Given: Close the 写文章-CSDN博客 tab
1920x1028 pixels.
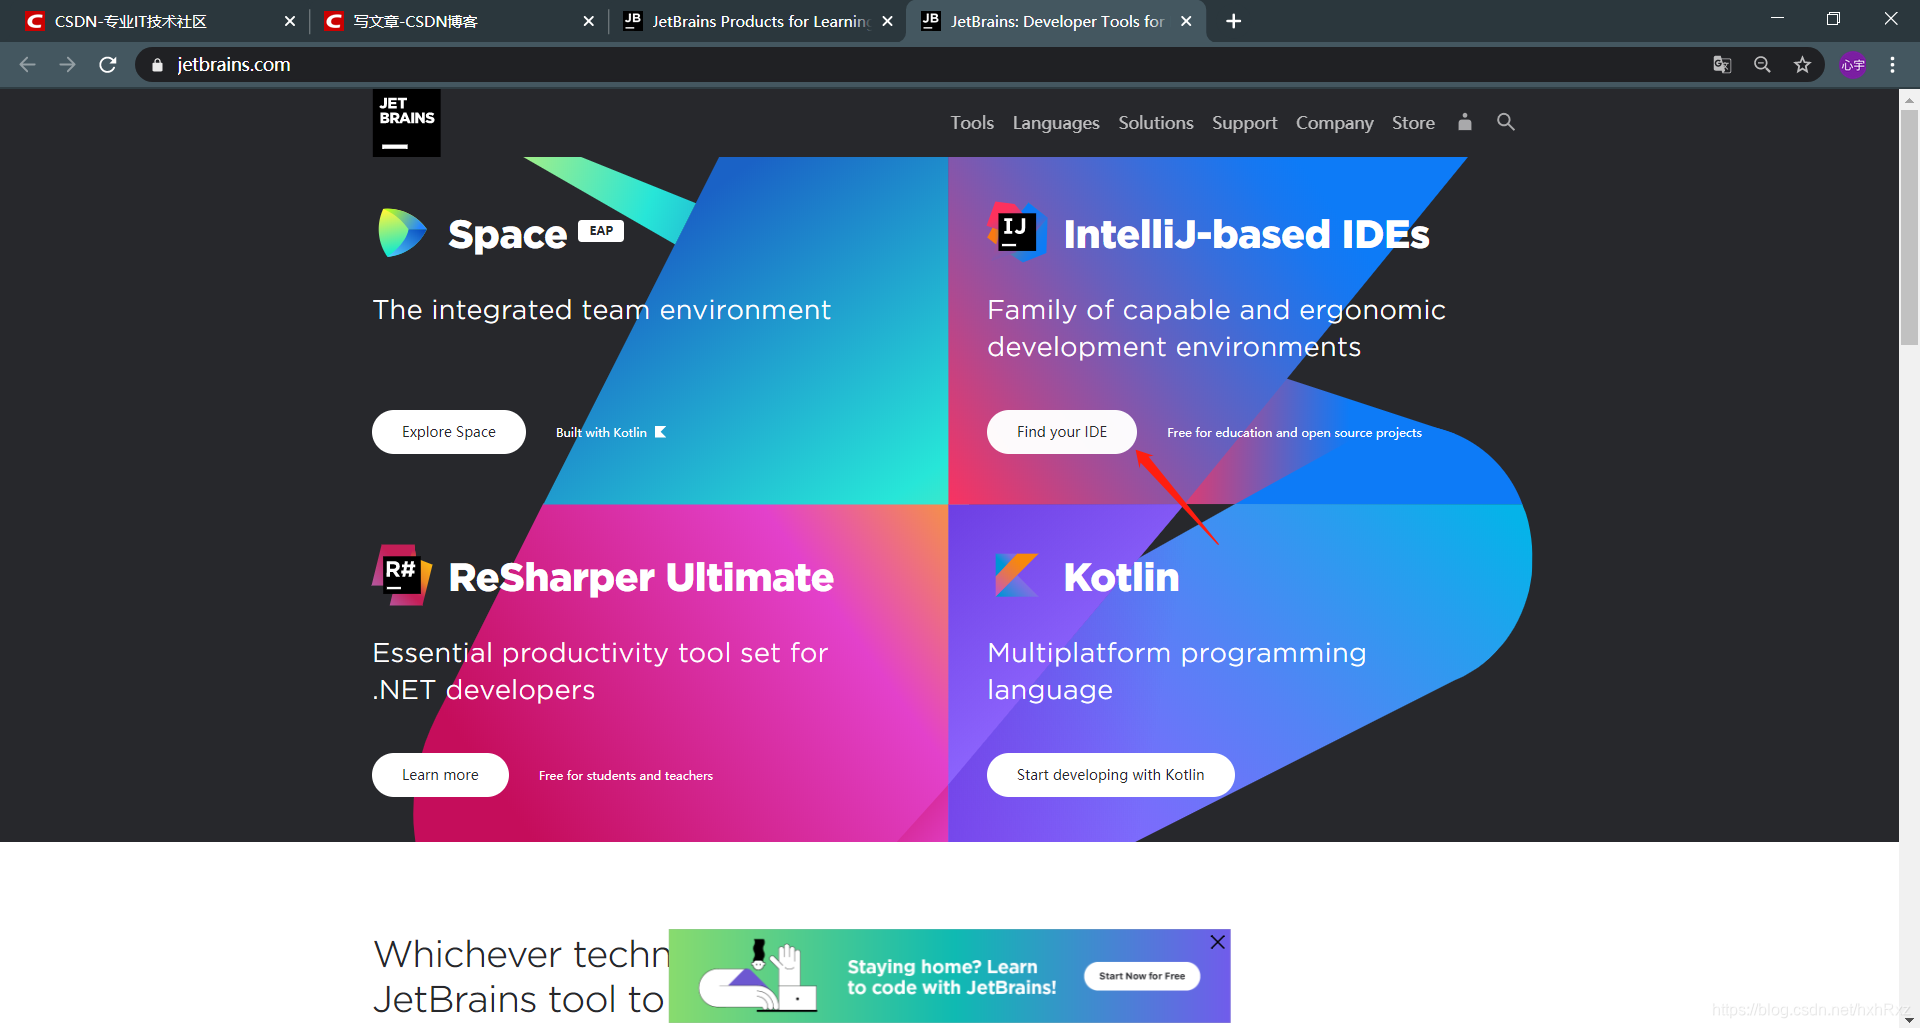Looking at the screenshot, I should pyautogui.click(x=588, y=21).
